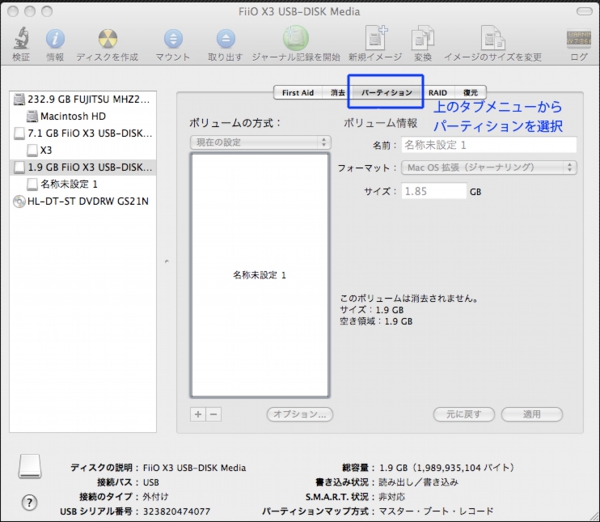Viewport: 600px width, 522px height.
Task: Open the Info (情報) toolbar icon
Action: tap(55, 39)
